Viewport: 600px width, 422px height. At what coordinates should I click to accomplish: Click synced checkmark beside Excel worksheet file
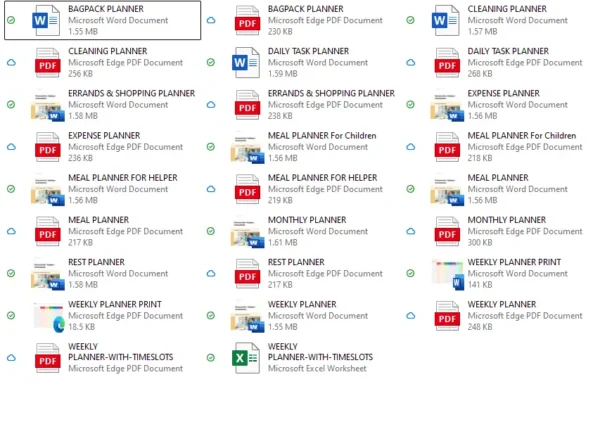(x=211, y=358)
